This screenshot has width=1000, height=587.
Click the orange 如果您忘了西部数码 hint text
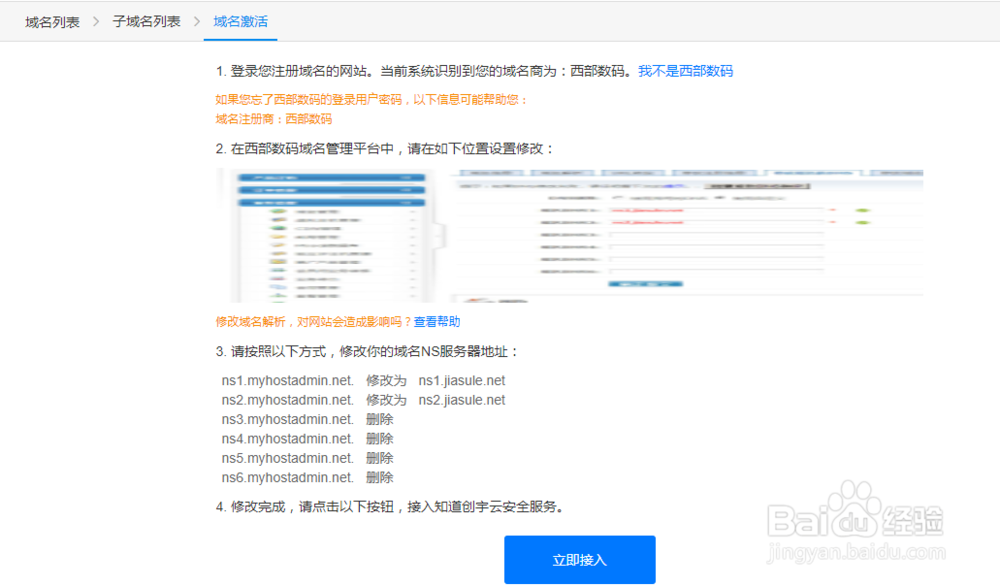[x=372, y=100]
